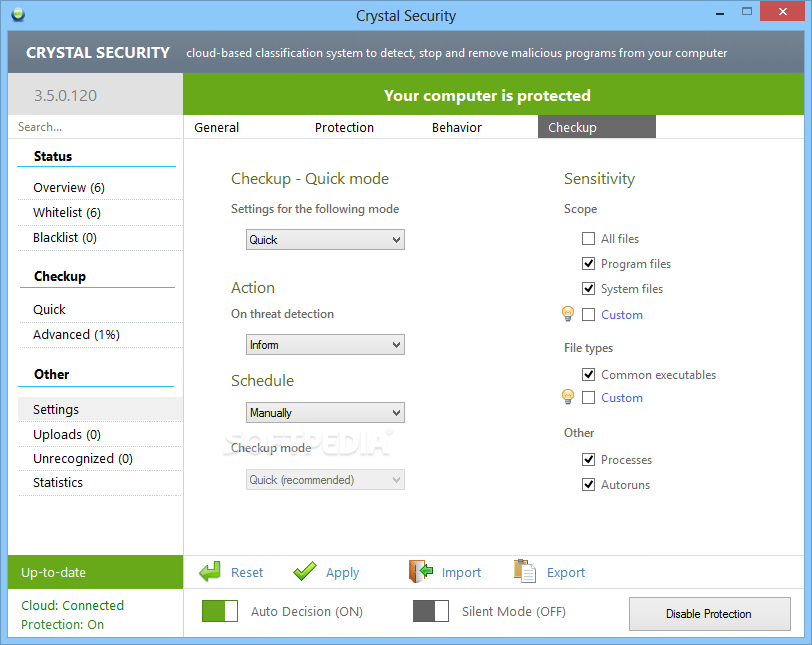Open the Checkup mode Quick (recommended) dropdown
The image size is (812, 645).
tap(325, 480)
